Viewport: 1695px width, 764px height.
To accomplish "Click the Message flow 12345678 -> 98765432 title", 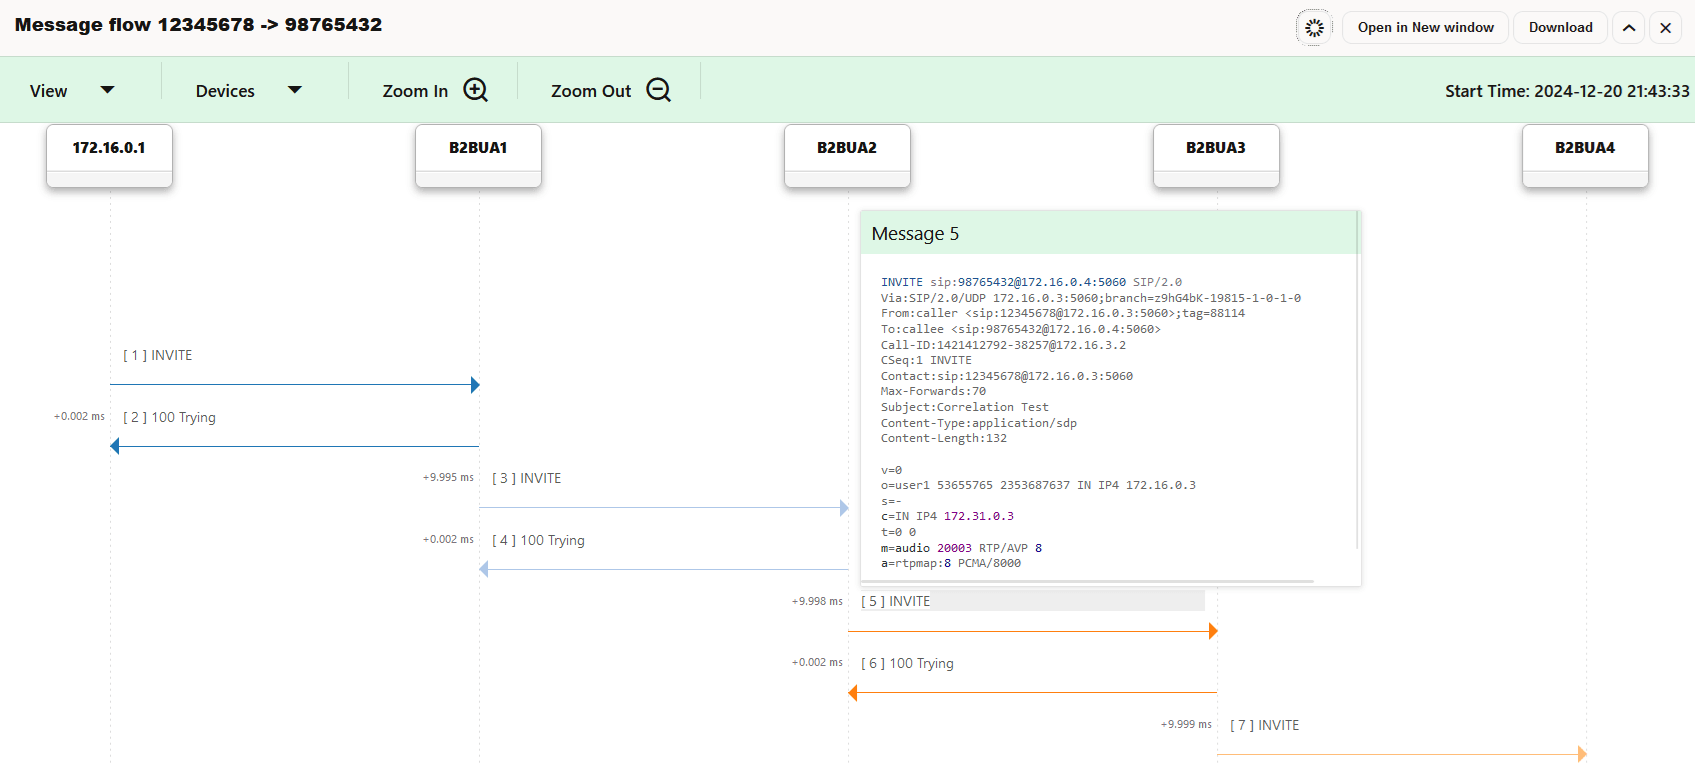I will tap(198, 25).
